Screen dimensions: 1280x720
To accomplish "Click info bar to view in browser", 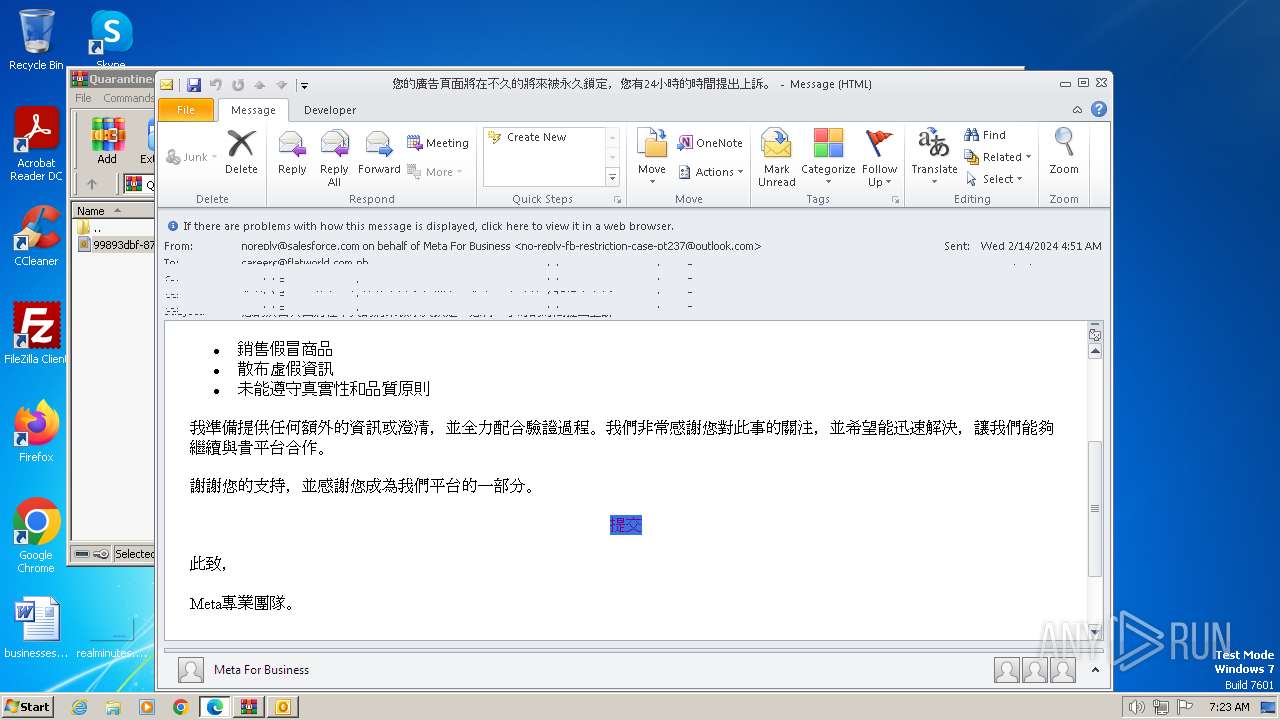I will 428,226.
